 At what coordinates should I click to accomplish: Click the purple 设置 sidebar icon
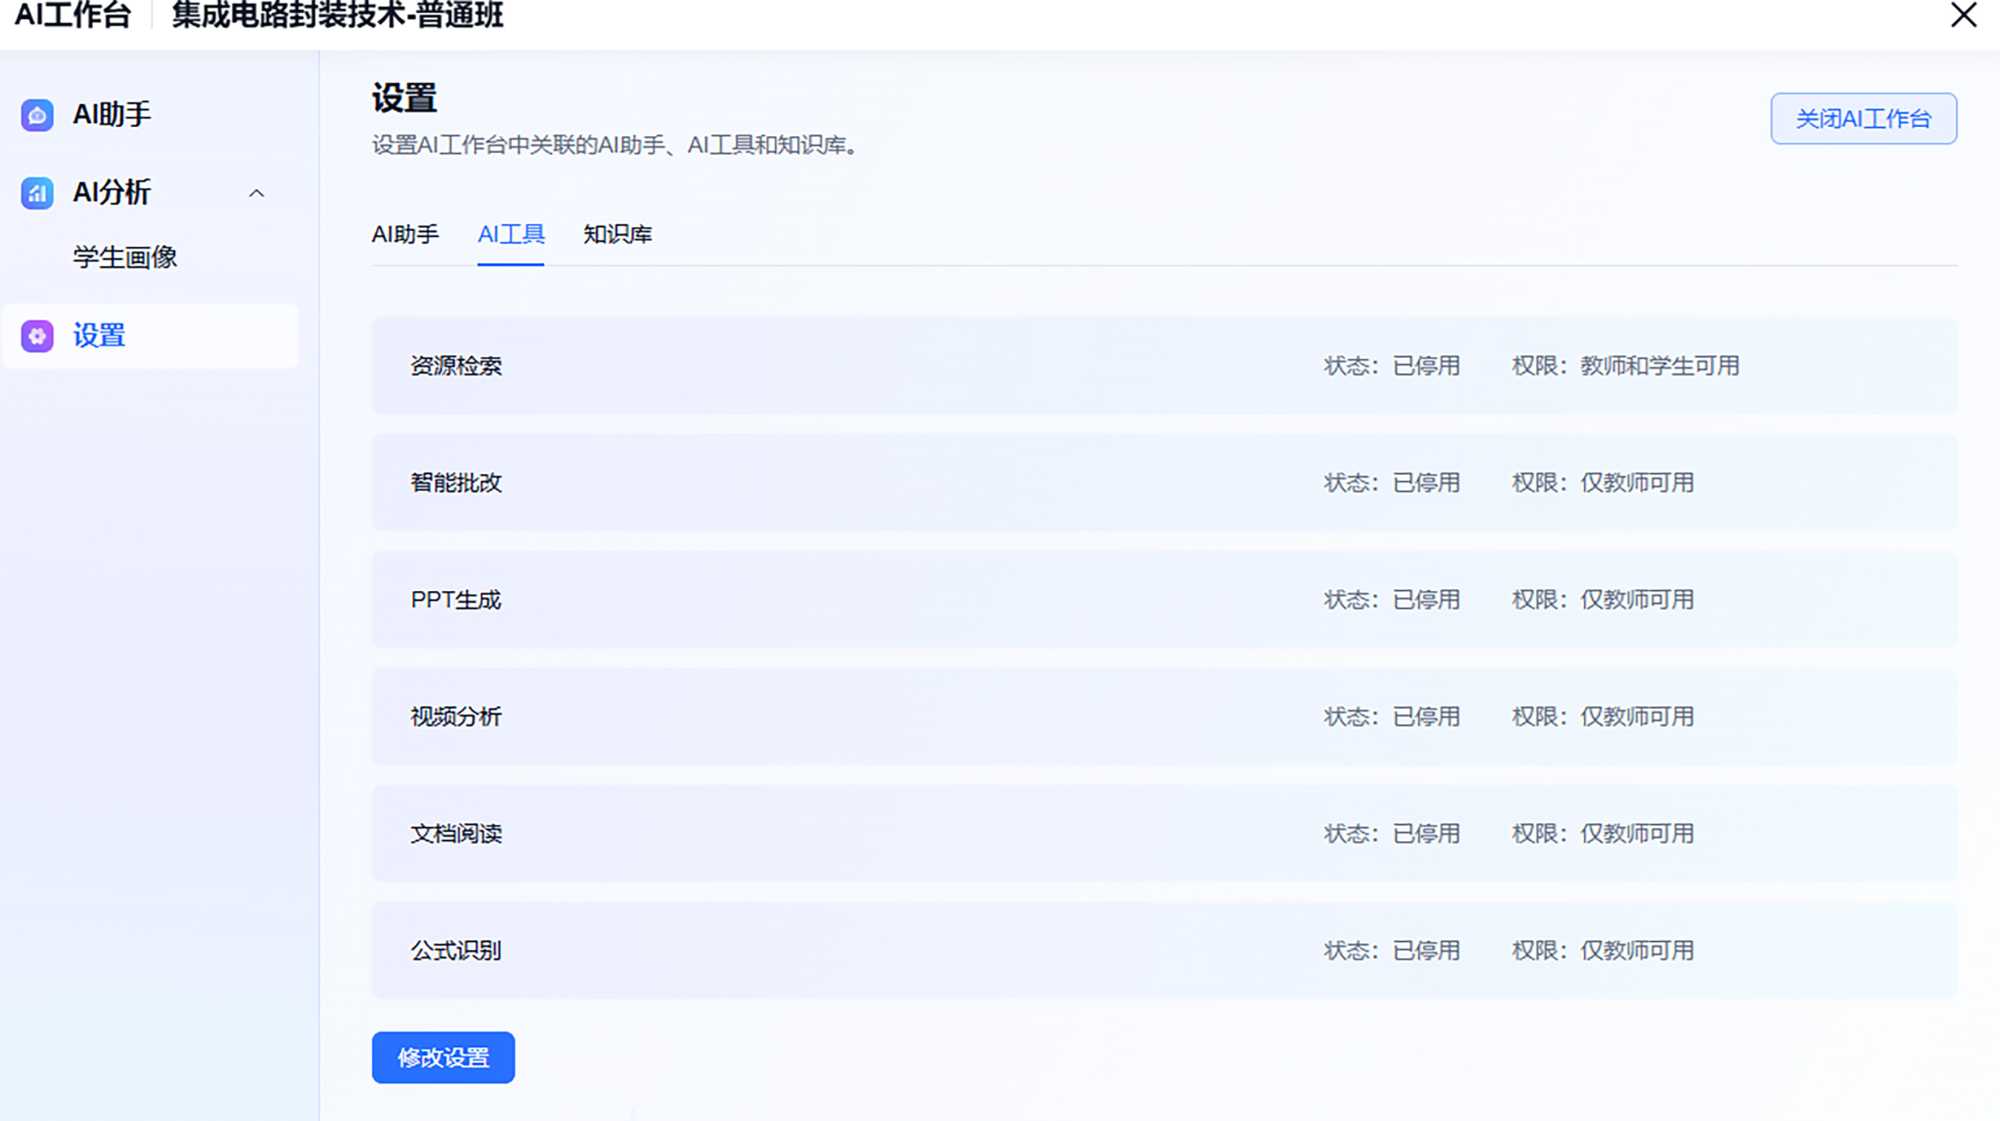[37, 336]
